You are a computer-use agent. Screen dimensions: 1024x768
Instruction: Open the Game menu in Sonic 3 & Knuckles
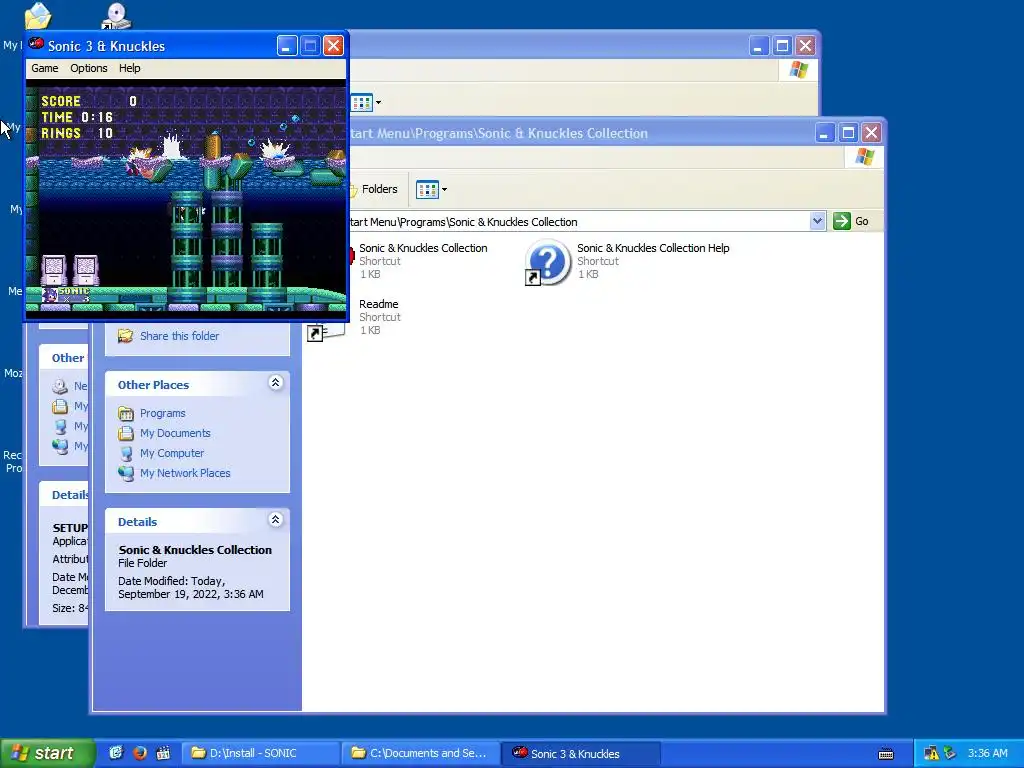click(x=44, y=68)
